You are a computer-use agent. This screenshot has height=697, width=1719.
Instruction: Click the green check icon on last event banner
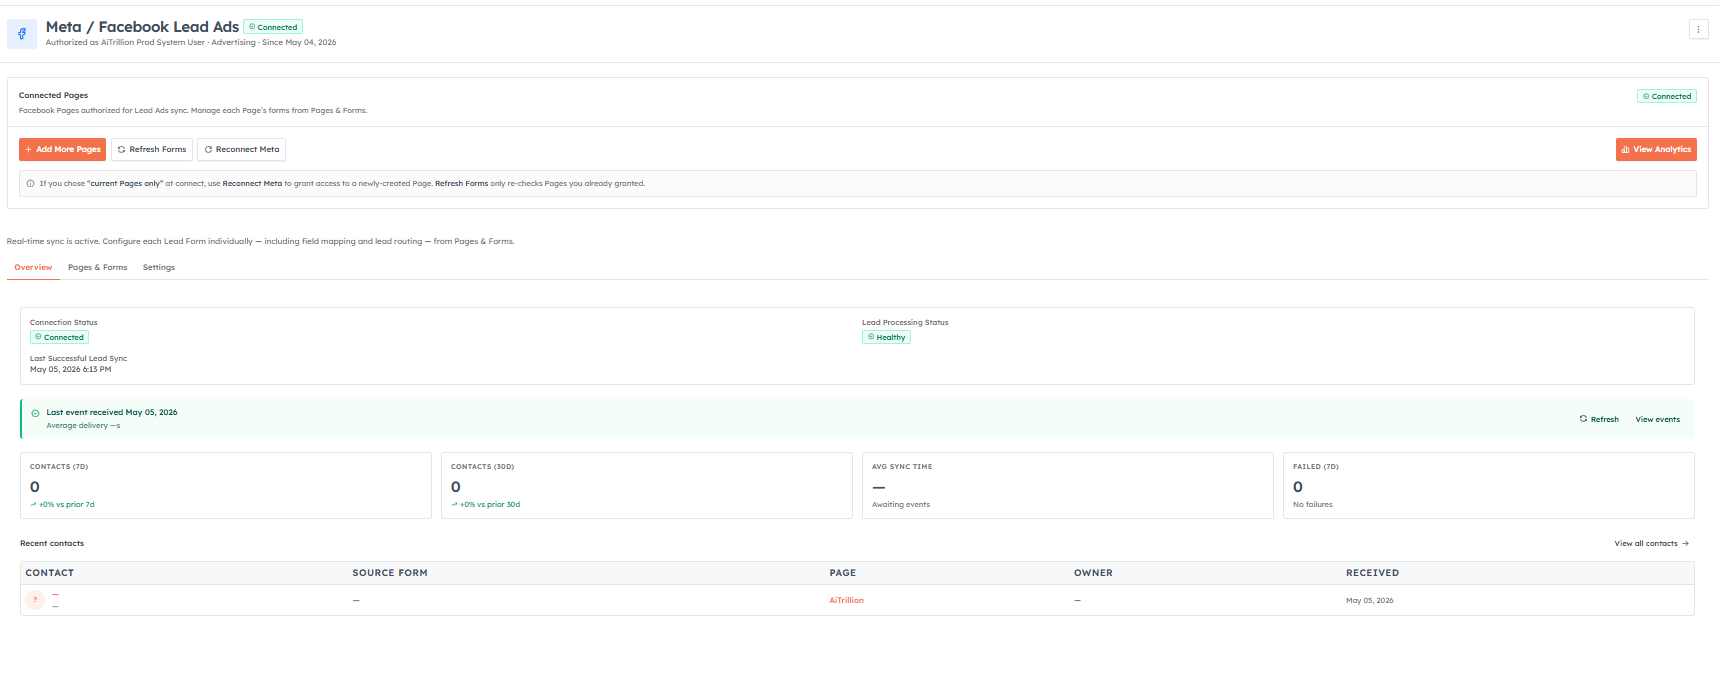pos(36,413)
